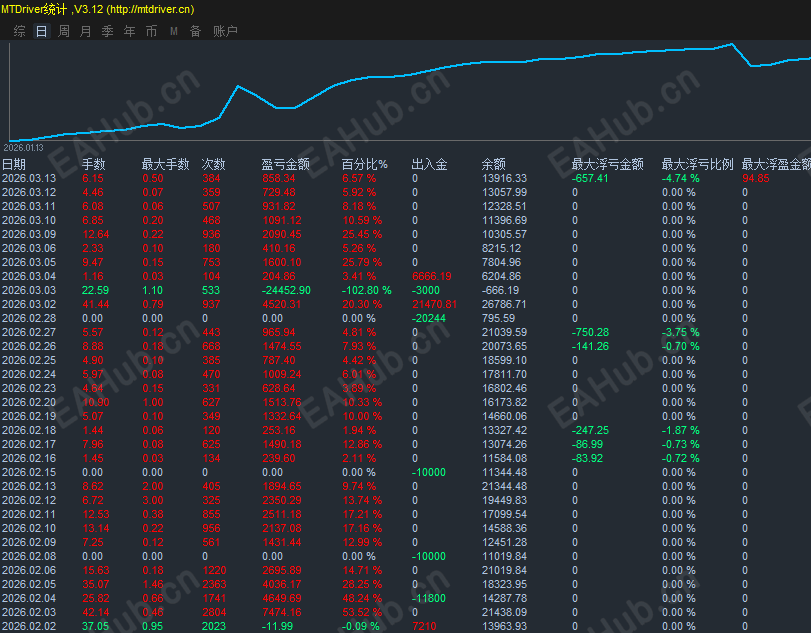Switch to the 综 summary tab
This screenshot has height=633, width=811.
pyautogui.click(x=20, y=31)
